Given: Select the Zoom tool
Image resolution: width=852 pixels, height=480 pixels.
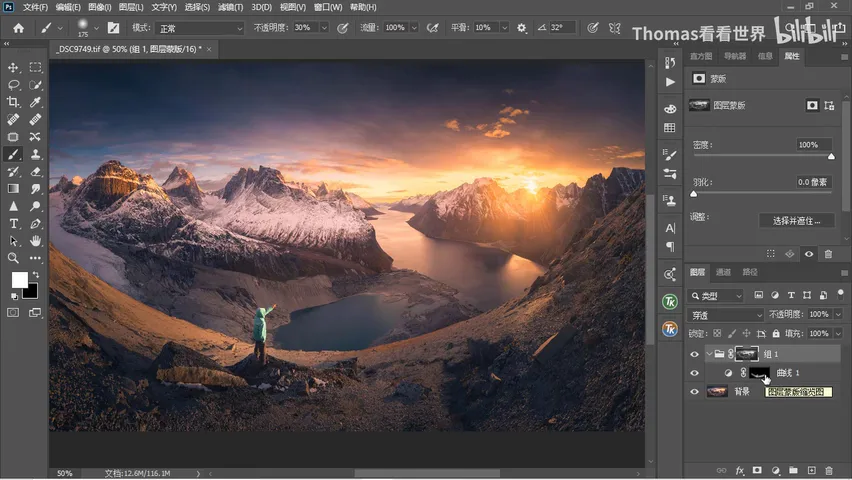Looking at the screenshot, I should (x=13, y=258).
